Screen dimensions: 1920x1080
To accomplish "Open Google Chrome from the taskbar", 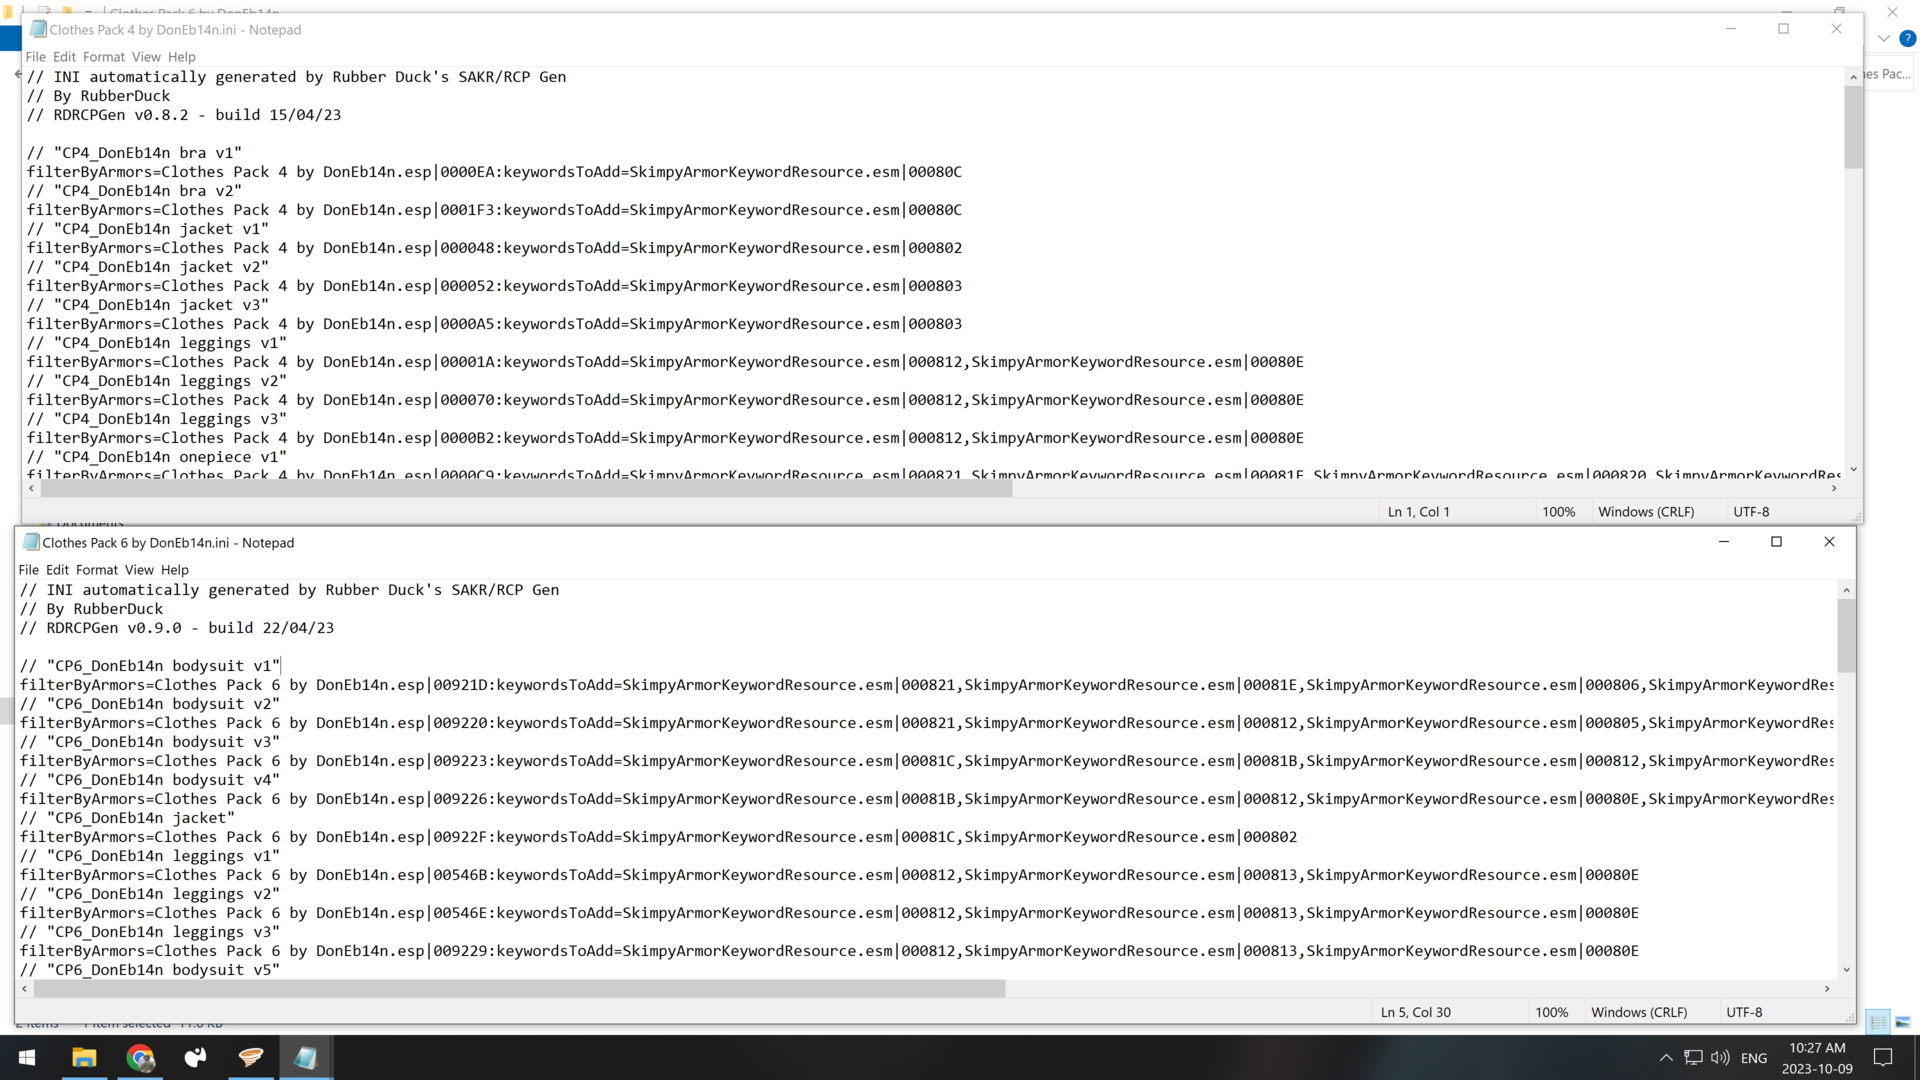I will coord(140,1057).
